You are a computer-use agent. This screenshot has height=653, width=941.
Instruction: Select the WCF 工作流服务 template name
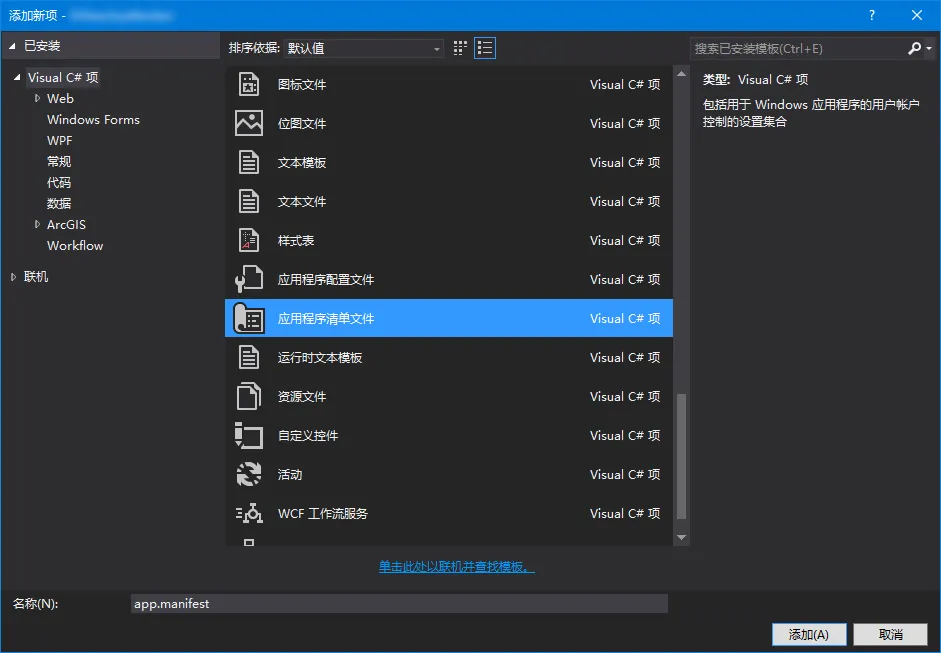[x=323, y=514]
